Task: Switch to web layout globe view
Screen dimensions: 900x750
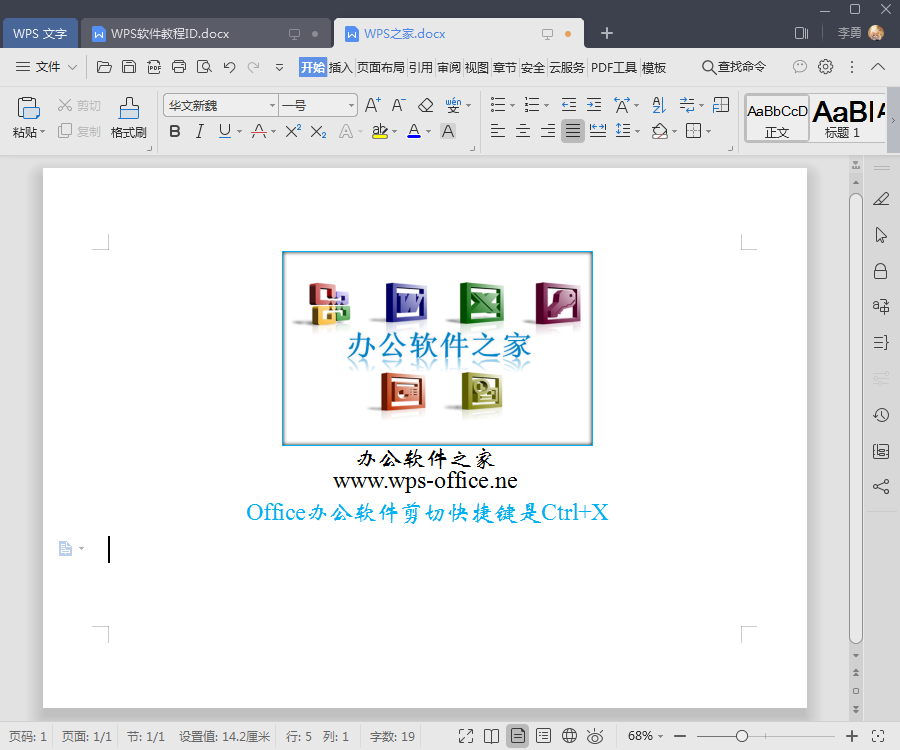Action: pos(569,736)
